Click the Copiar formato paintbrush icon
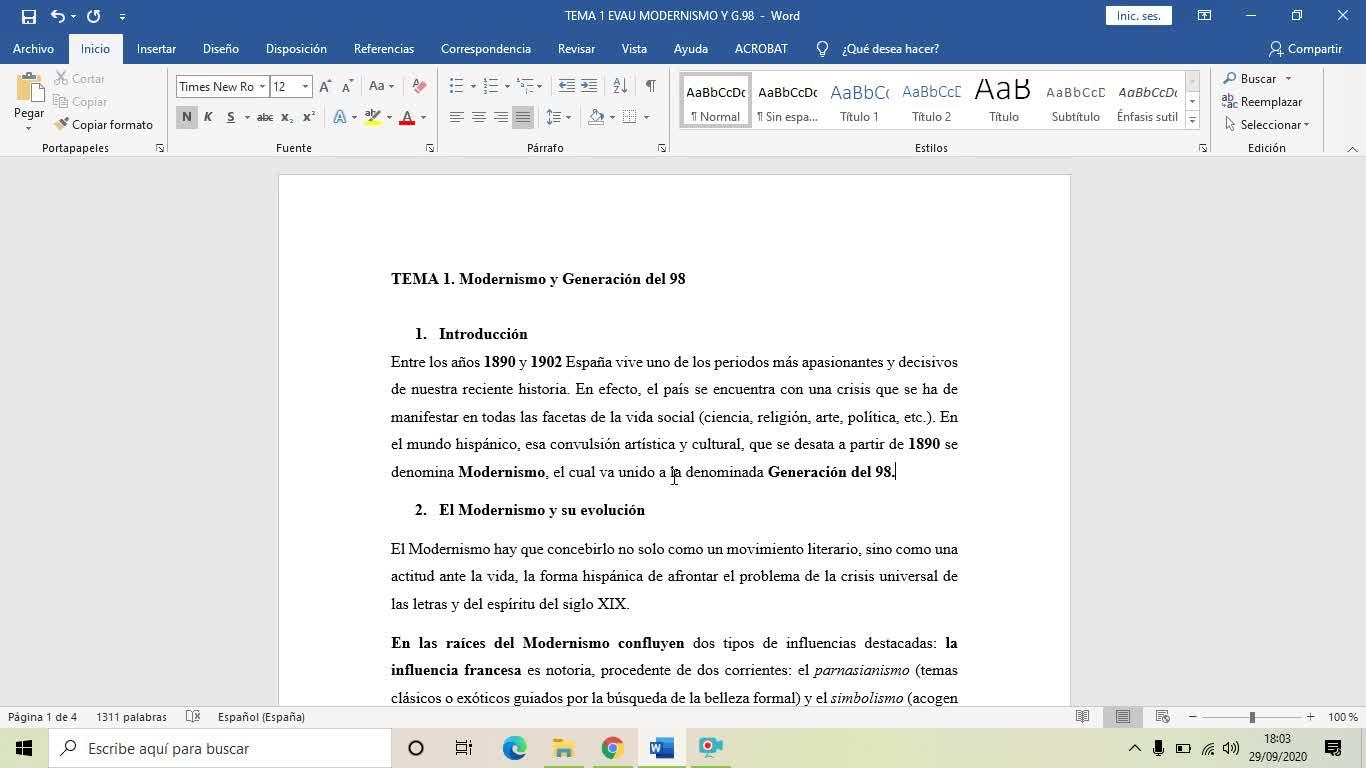The image size is (1366, 768). [62, 125]
